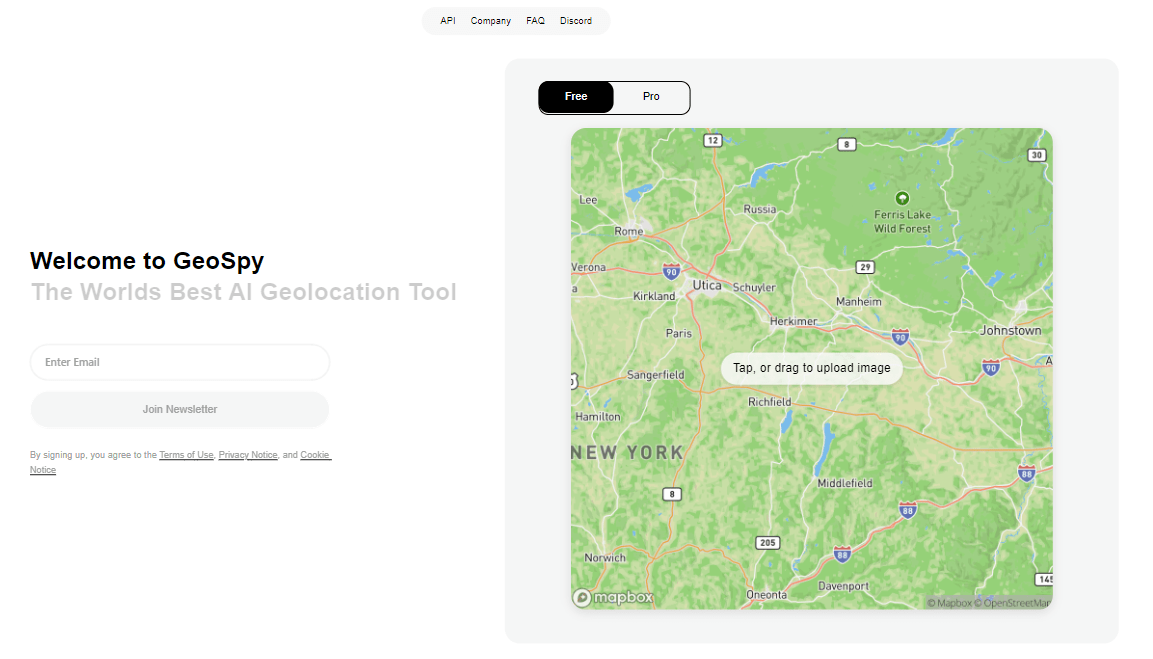Click the Route 29 highway shield

[866, 267]
